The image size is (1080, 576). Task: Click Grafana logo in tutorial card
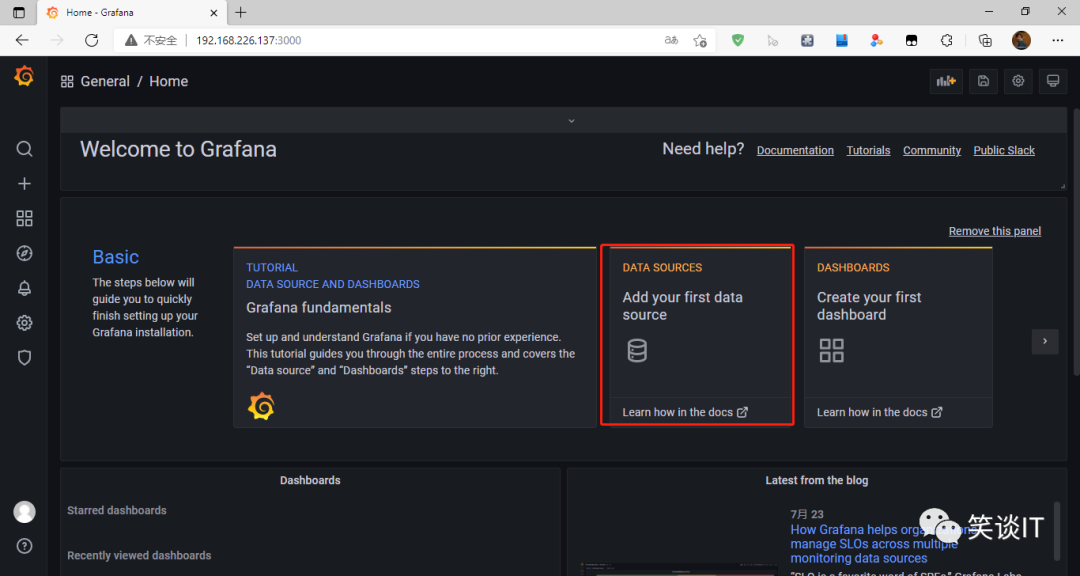(261, 407)
